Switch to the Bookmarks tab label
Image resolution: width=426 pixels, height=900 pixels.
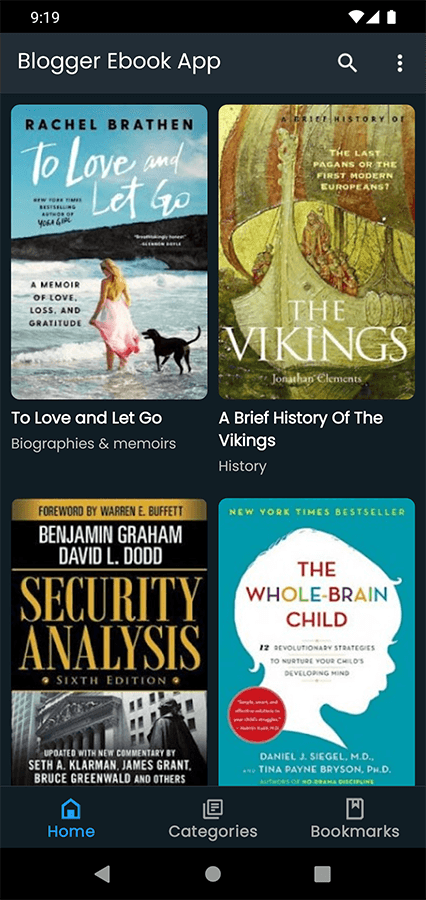coord(355,831)
